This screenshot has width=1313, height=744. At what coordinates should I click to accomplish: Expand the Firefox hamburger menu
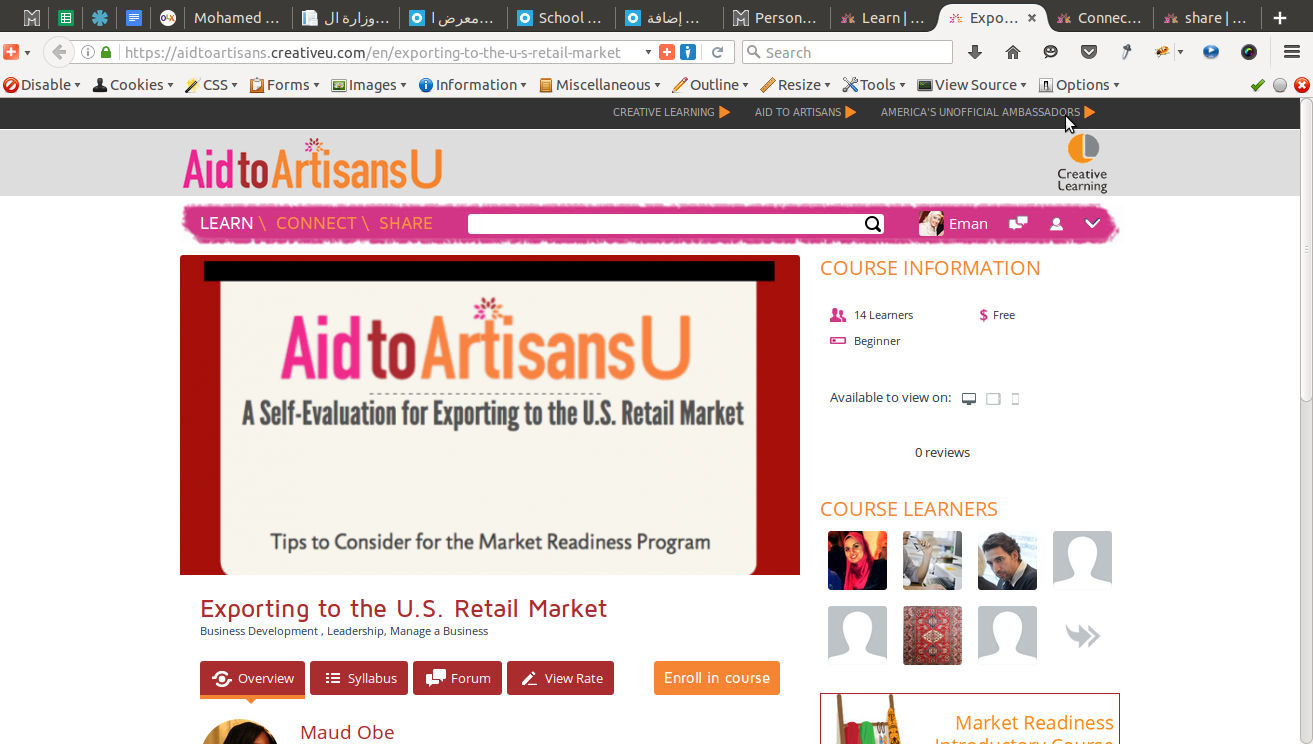click(x=1291, y=52)
